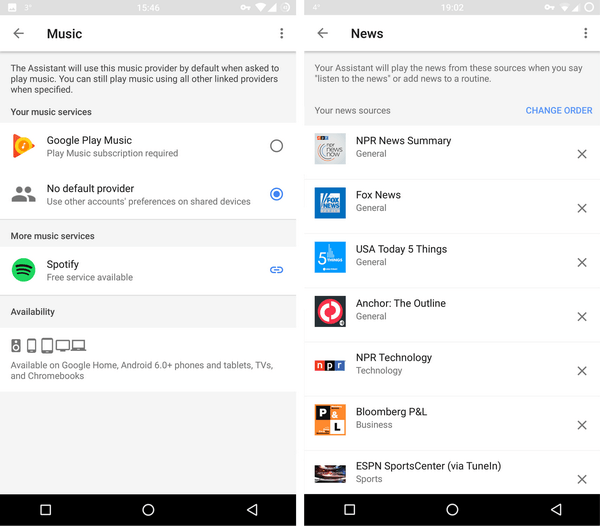Open the Spotify service name
The width and height of the screenshot is (600, 526).
(x=63, y=264)
